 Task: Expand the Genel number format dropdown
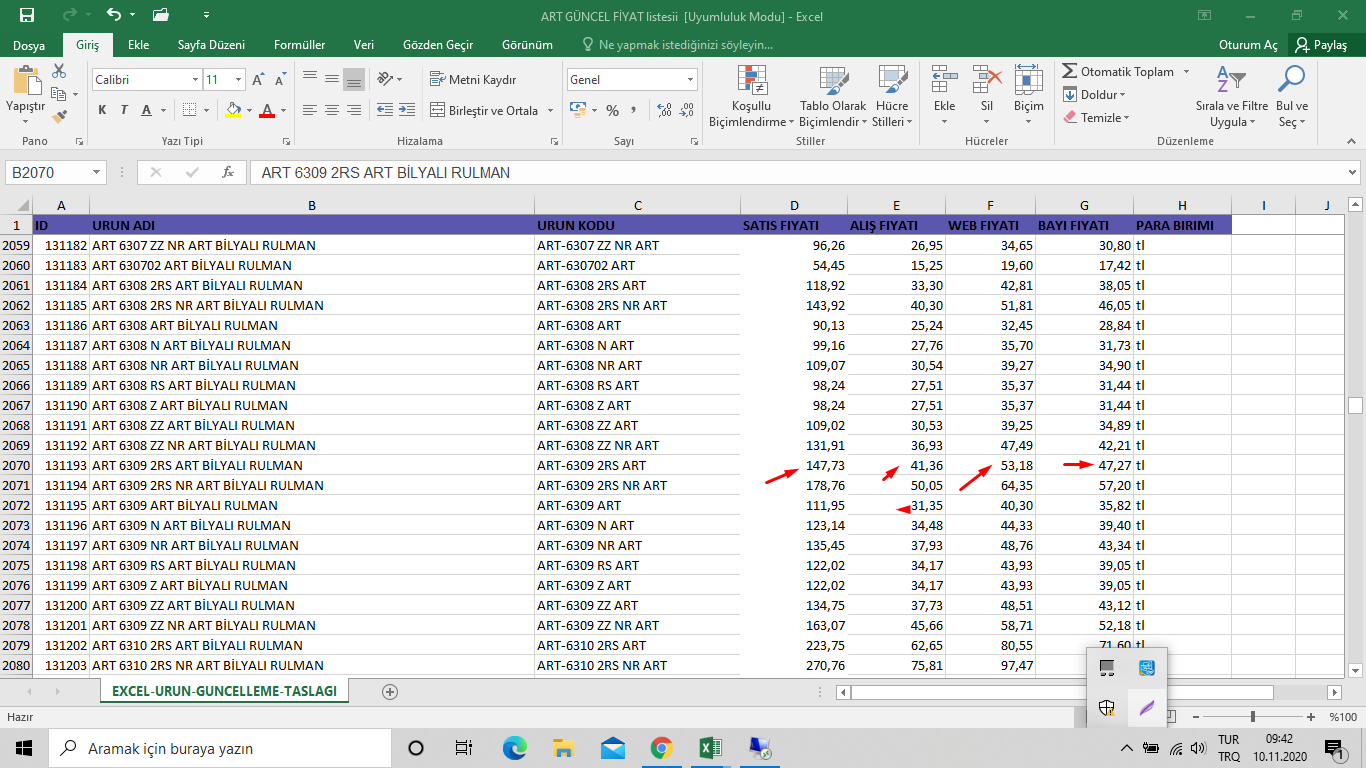tap(690, 80)
